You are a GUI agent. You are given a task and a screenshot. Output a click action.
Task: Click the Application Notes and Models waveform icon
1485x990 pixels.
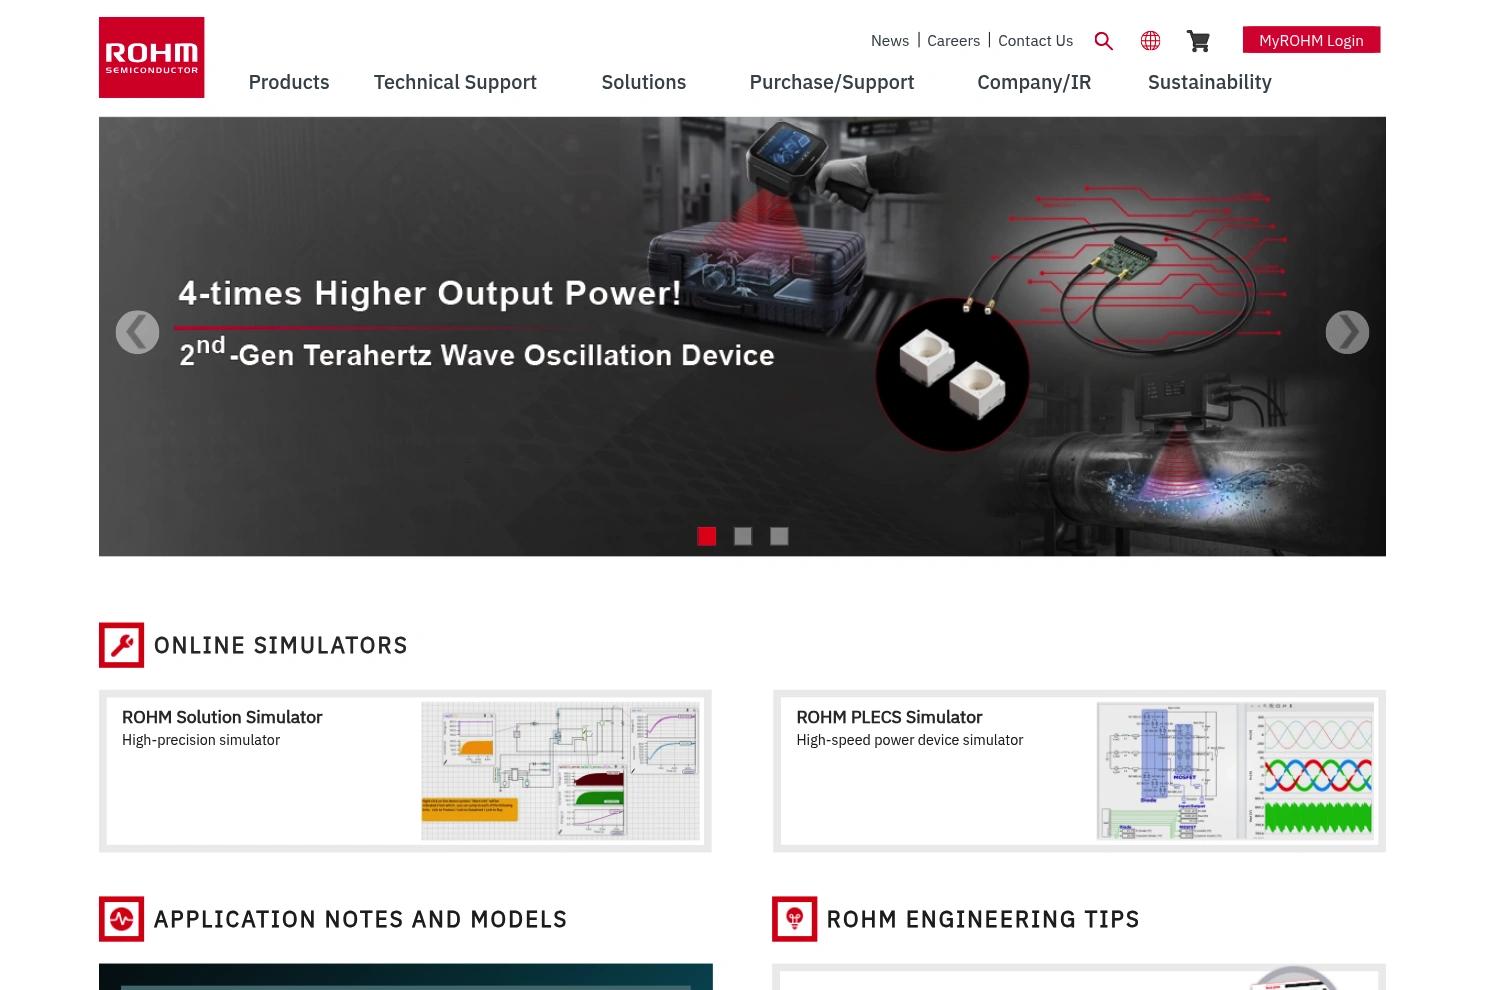pos(121,919)
